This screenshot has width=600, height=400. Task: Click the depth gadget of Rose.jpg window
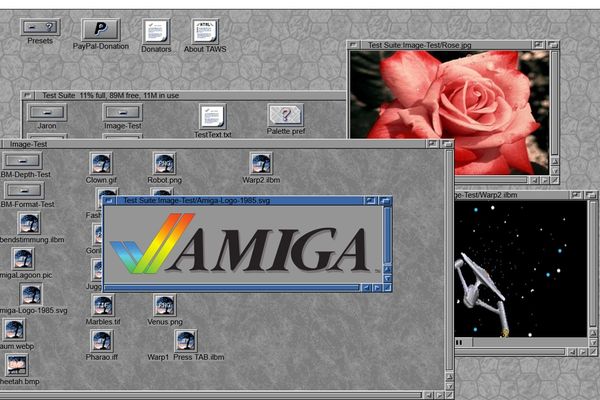tap(553, 45)
